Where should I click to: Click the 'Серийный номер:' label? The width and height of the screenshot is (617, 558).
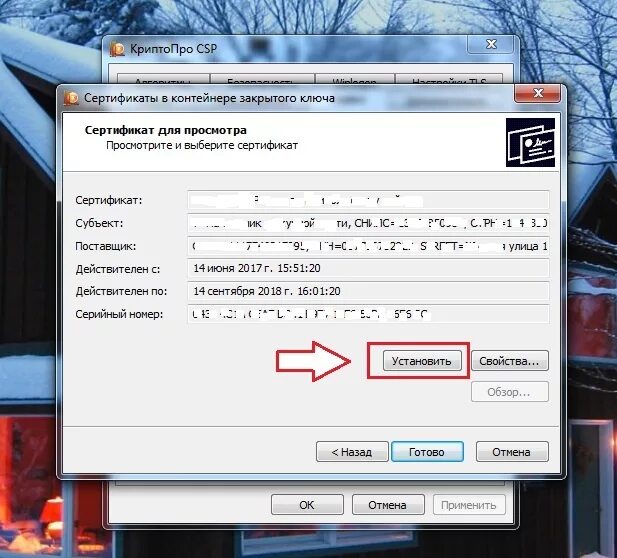point(119,314)
